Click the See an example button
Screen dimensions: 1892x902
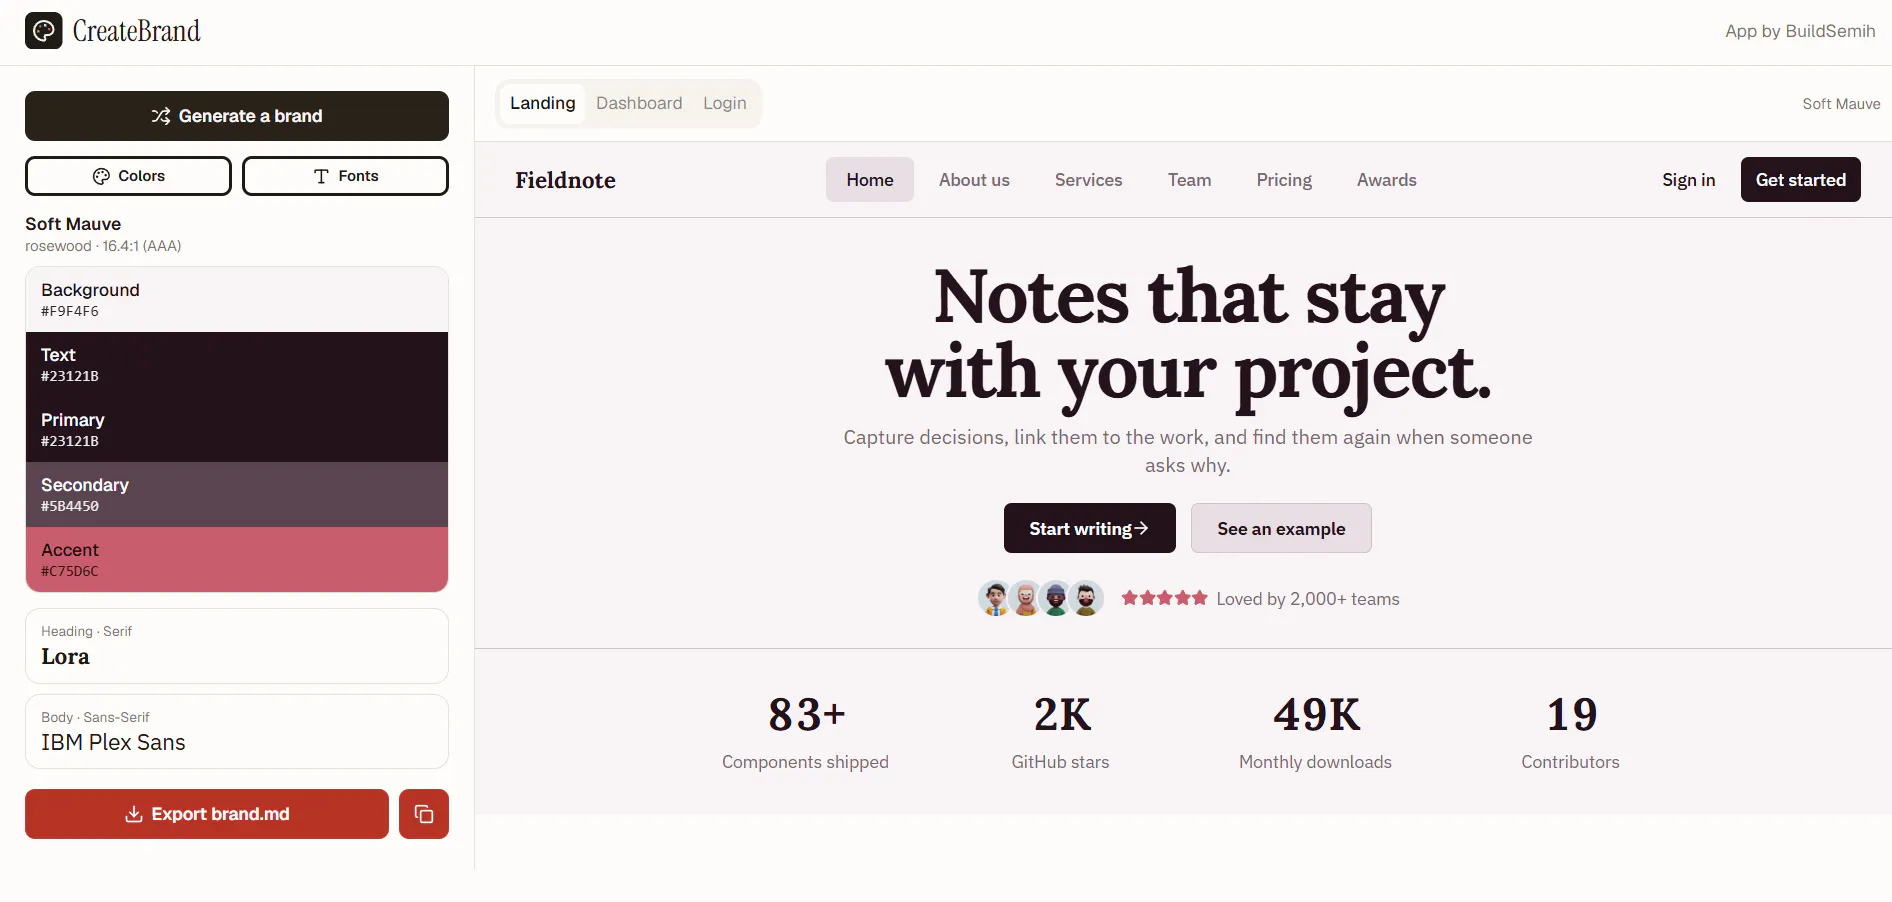[1281, 528]
